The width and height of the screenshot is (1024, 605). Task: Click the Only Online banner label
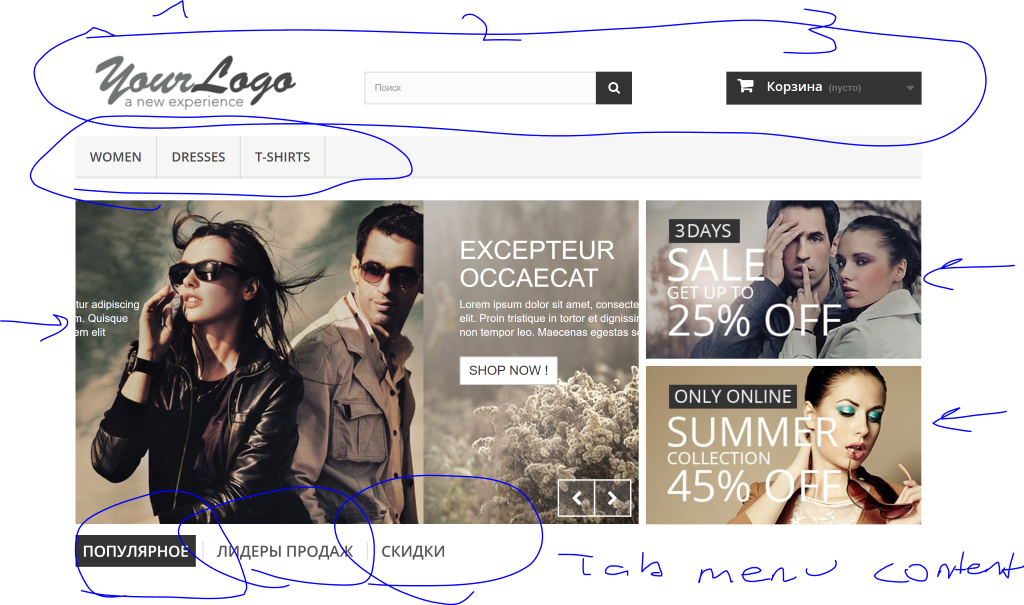pos(733,397)
